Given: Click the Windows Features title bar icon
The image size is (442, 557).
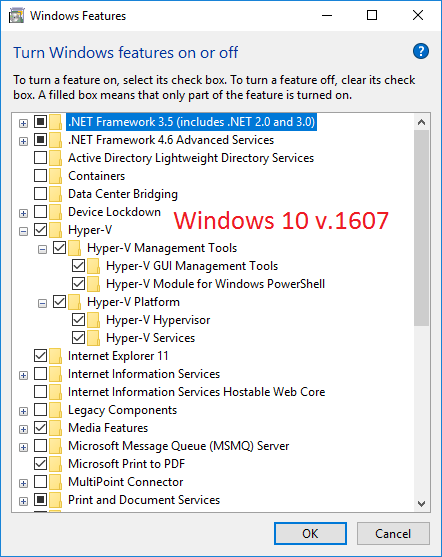Looking at the screenshot, I should click(16, 16).
